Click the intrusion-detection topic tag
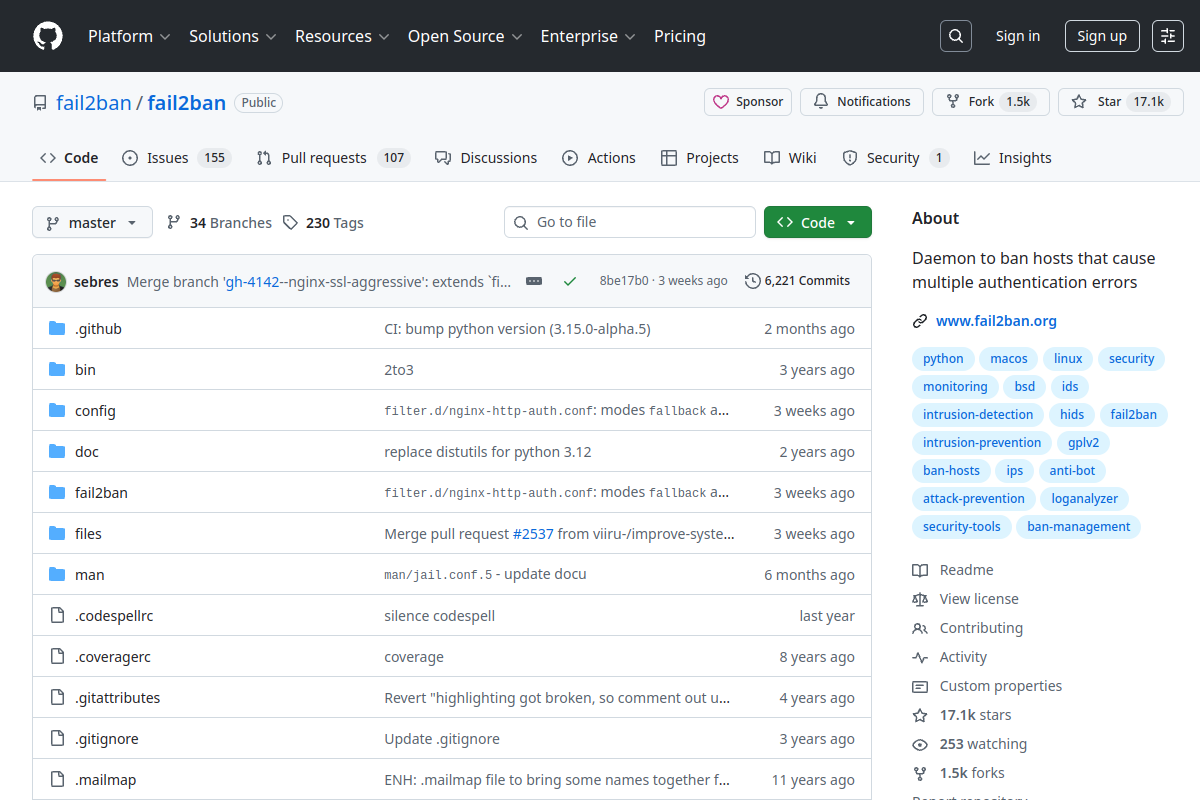The height and width of the screenshot is (800, 1200). pyautogui.click(x=977, y=414)
